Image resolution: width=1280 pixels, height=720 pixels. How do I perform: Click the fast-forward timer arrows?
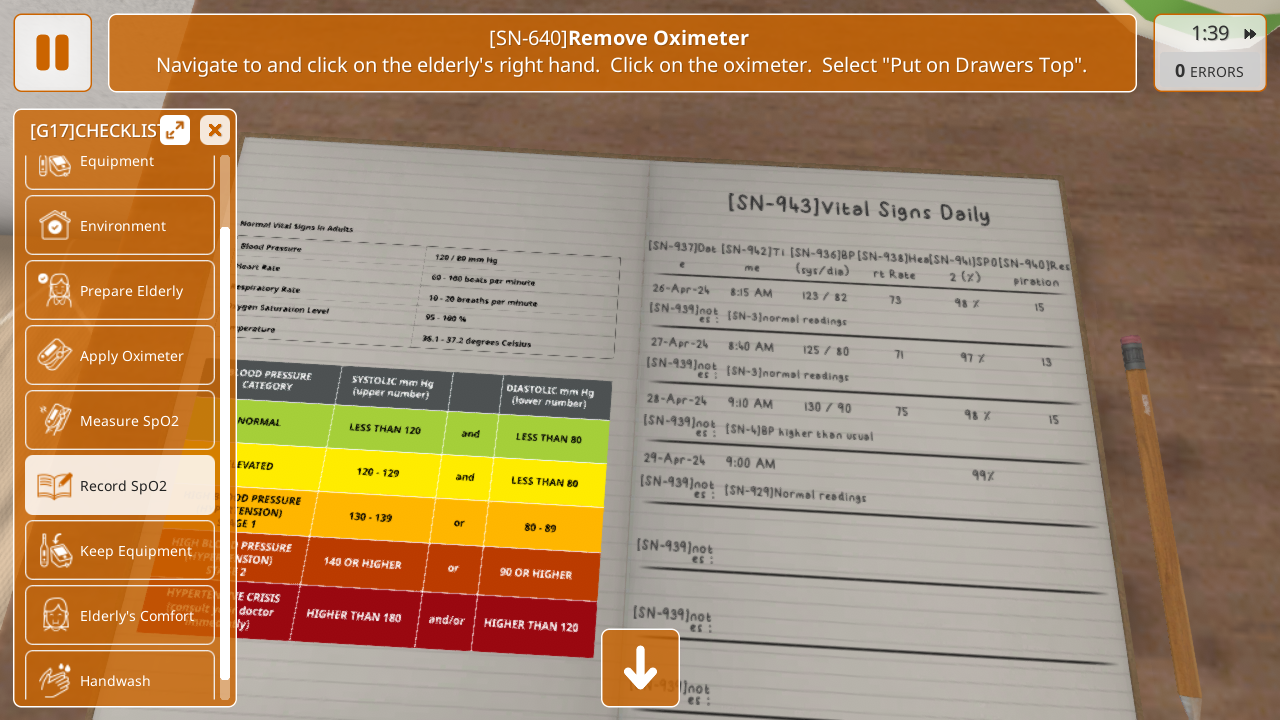point(1250,34)
